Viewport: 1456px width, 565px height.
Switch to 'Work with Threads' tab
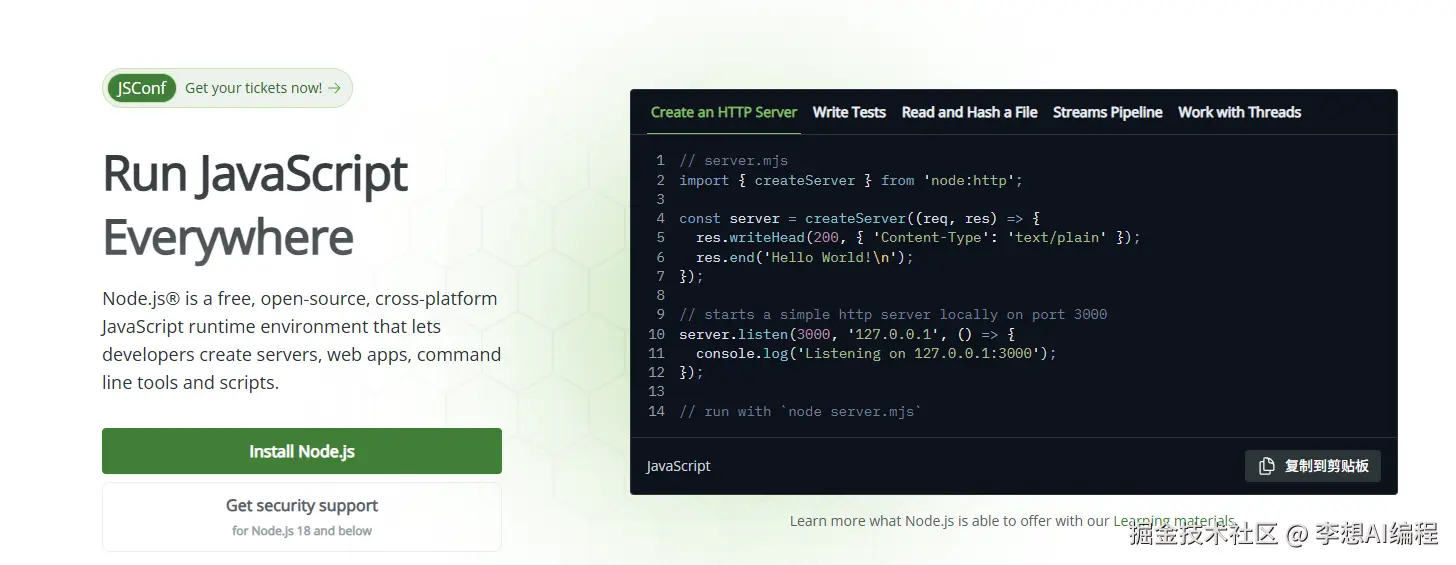pos(1240,112)
